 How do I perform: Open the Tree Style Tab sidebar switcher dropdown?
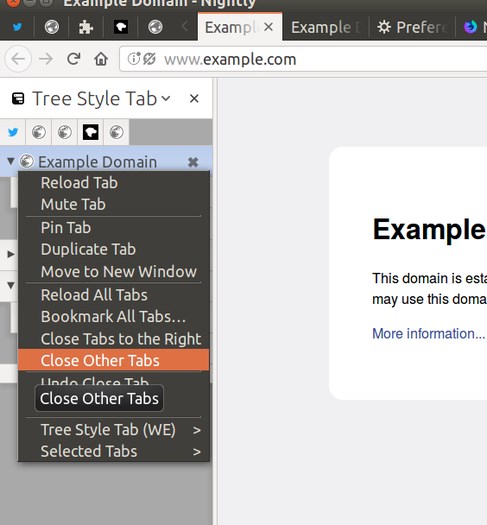point(165,99)
